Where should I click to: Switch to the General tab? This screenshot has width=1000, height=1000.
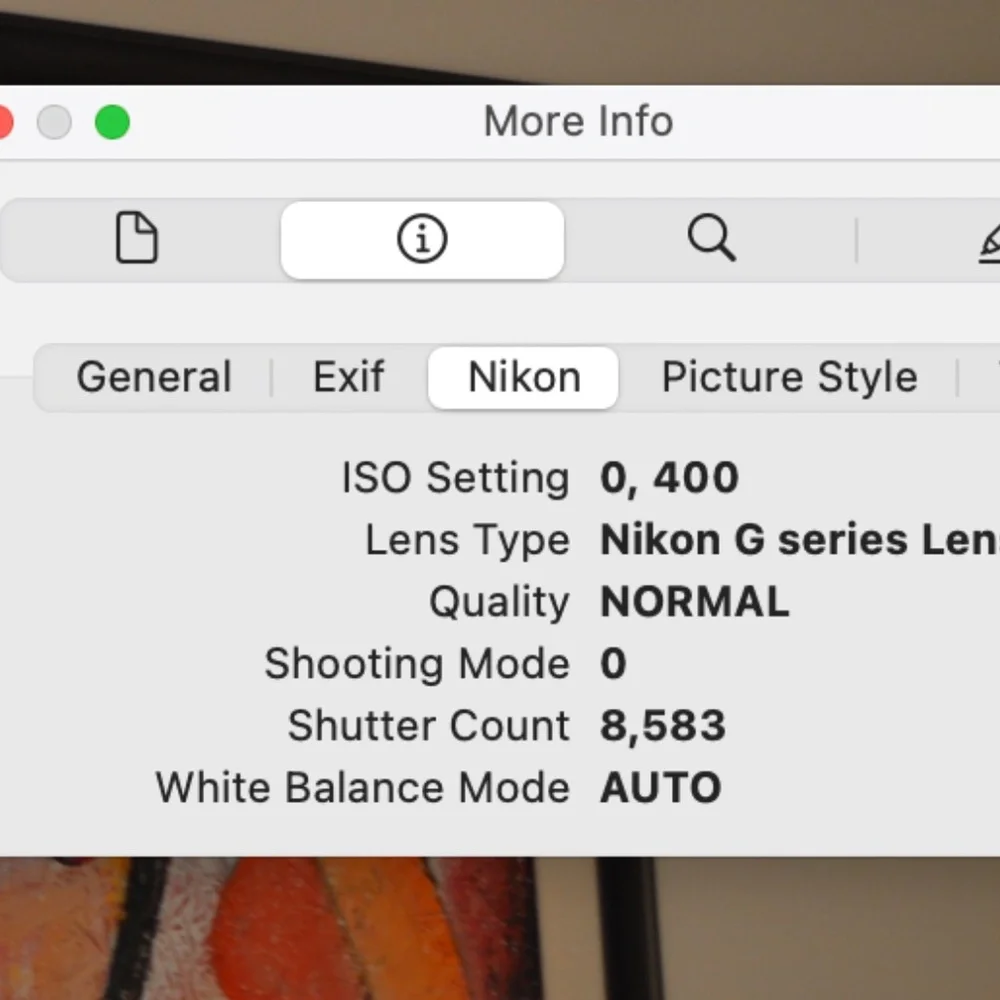tap(154, 377)
